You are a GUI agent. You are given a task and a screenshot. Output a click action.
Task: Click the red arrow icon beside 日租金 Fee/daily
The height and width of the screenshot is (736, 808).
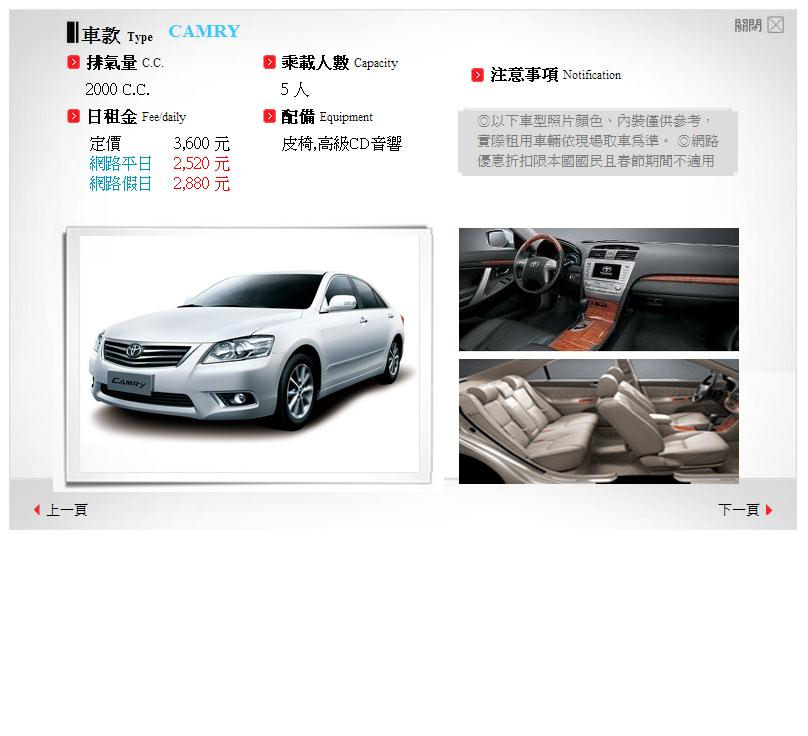73,115
